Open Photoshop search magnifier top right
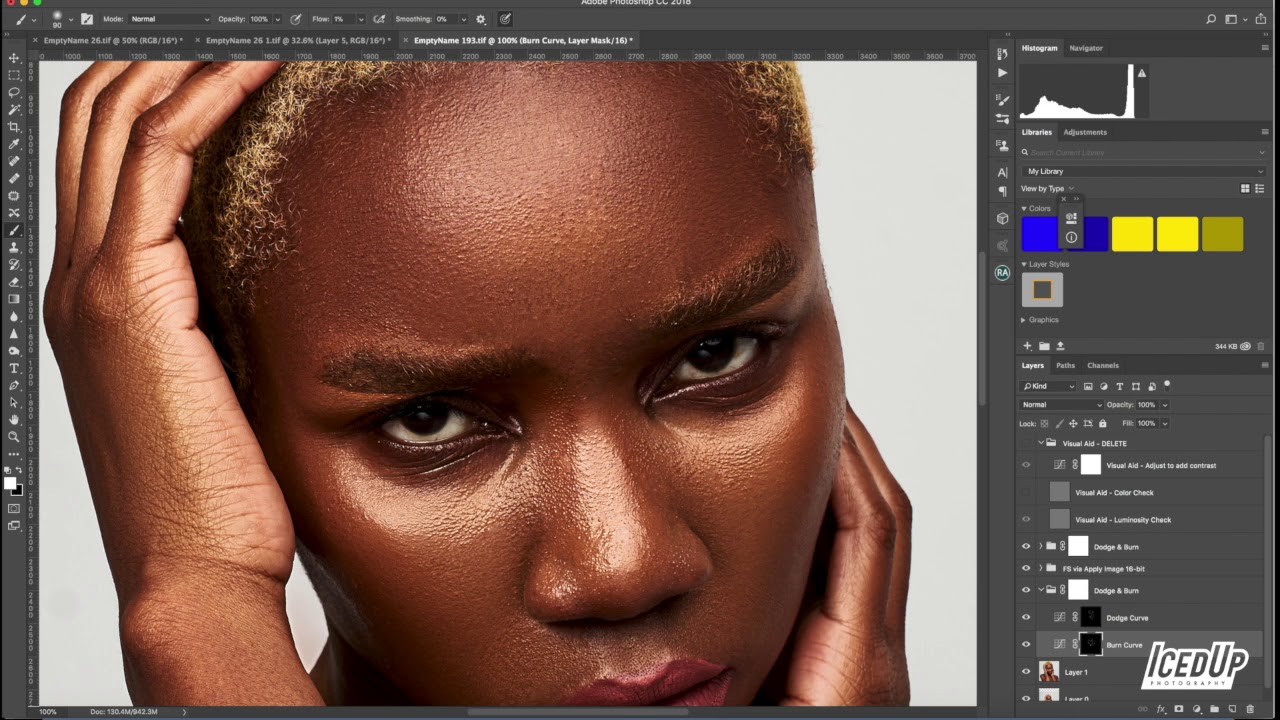The image size is (1280, 720). click(x=1211, y=19)
